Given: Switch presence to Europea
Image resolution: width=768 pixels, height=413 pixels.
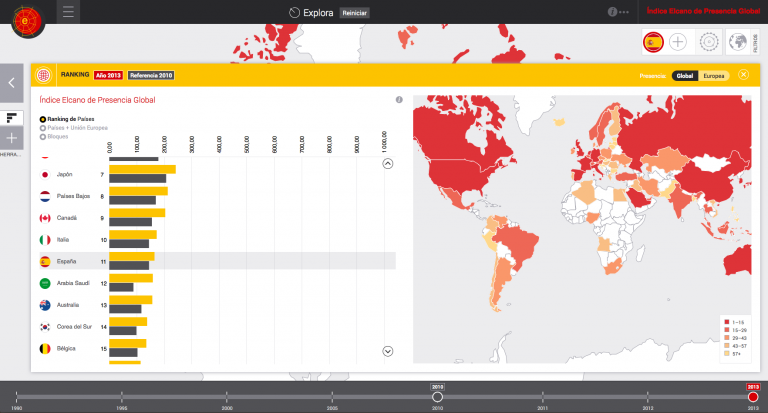Looking at the screenshot, I should tap(714, 75).
